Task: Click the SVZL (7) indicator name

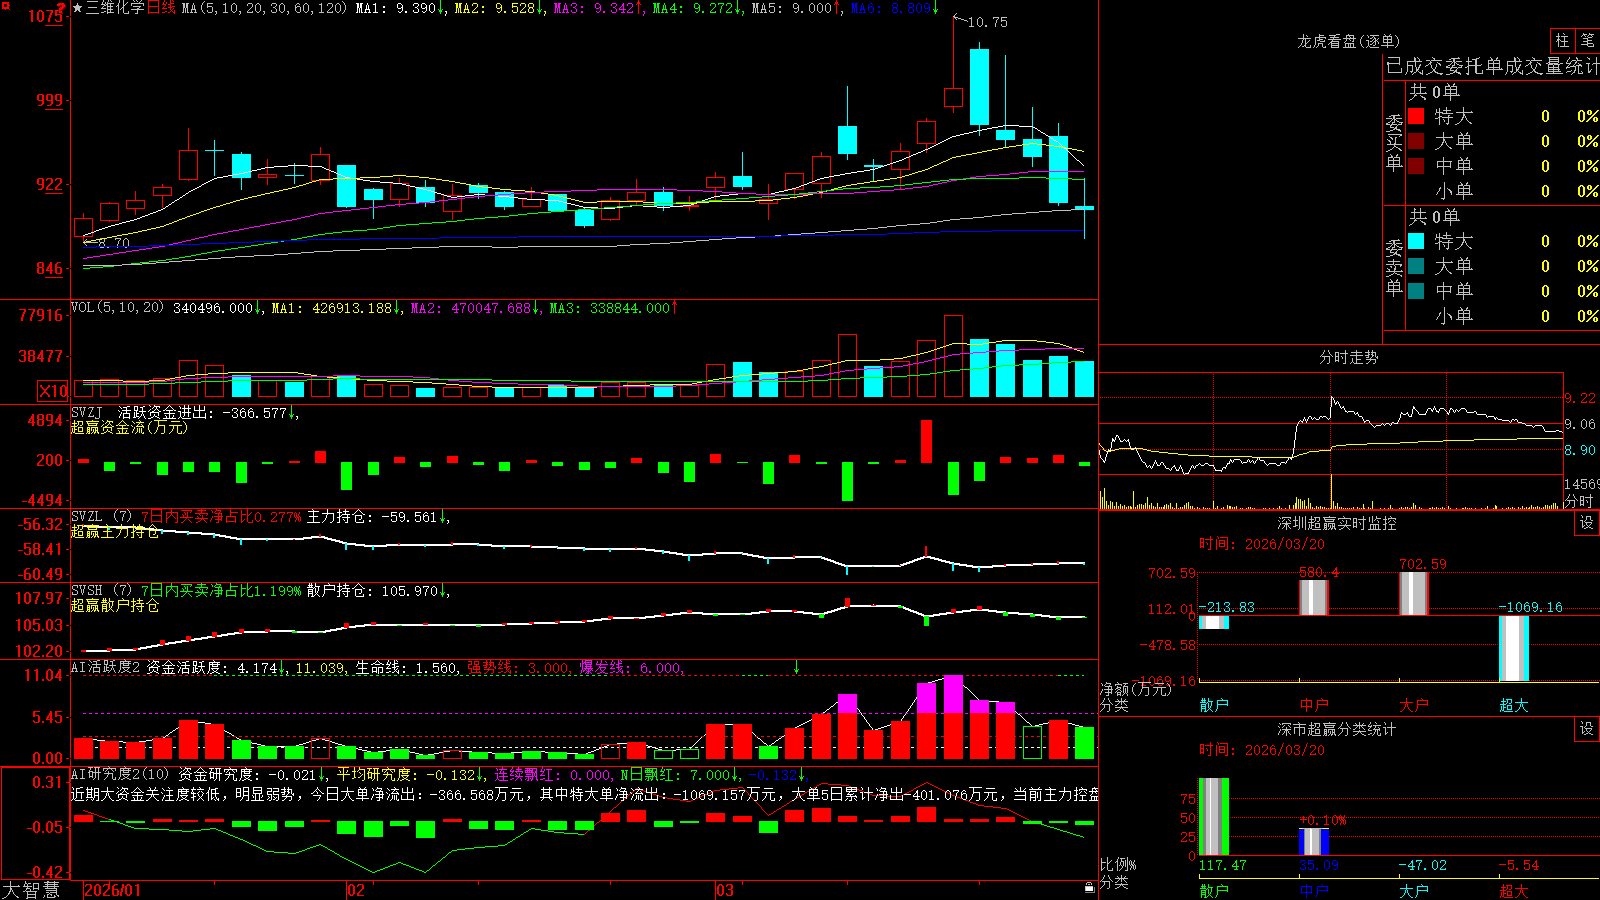Action: (102, 517)
